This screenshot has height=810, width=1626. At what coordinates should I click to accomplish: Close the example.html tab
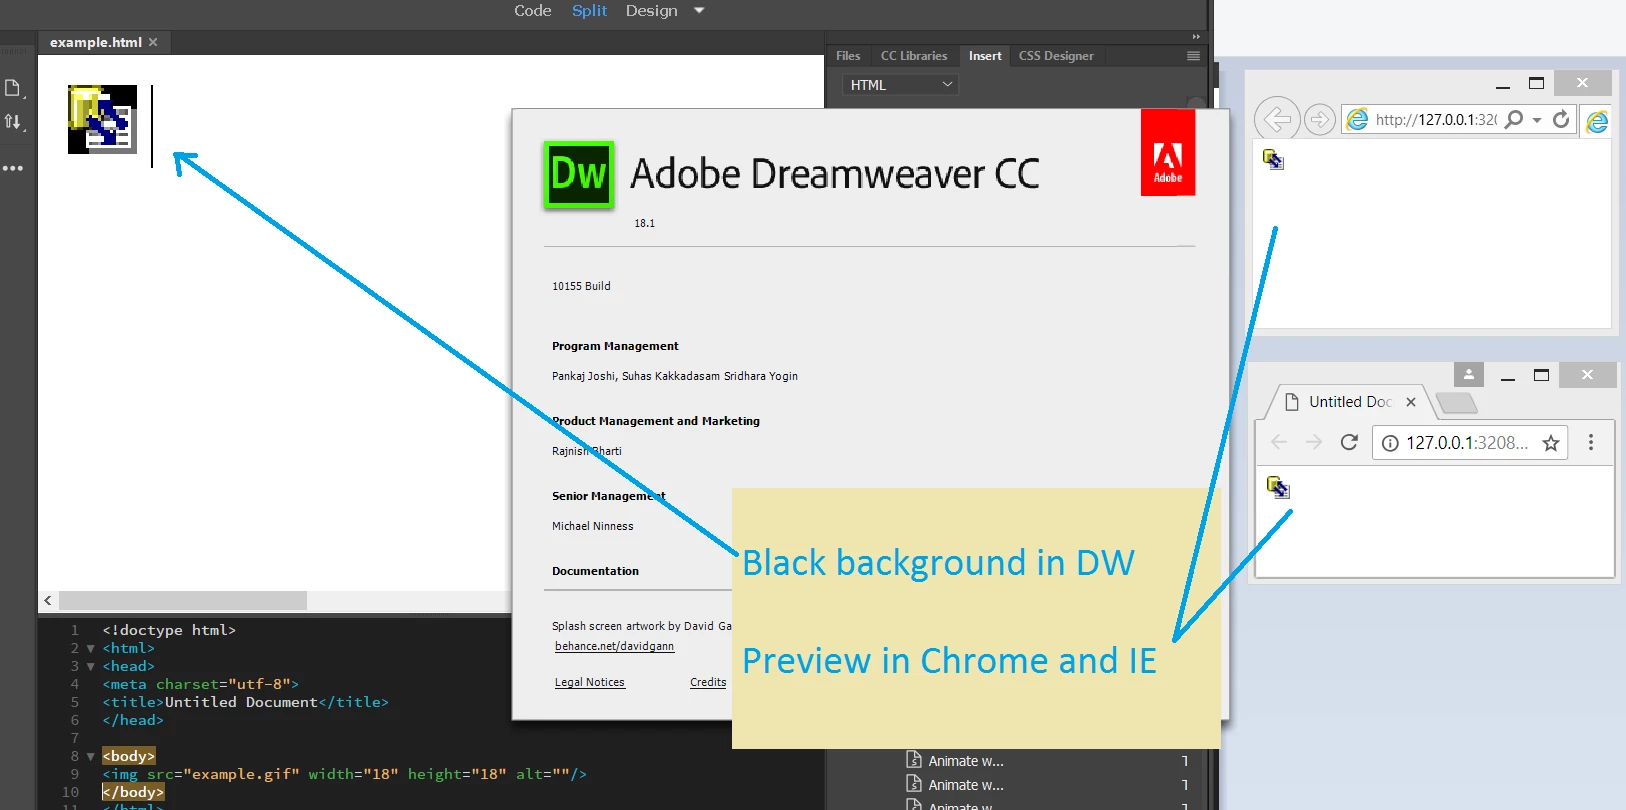point(153,42)
